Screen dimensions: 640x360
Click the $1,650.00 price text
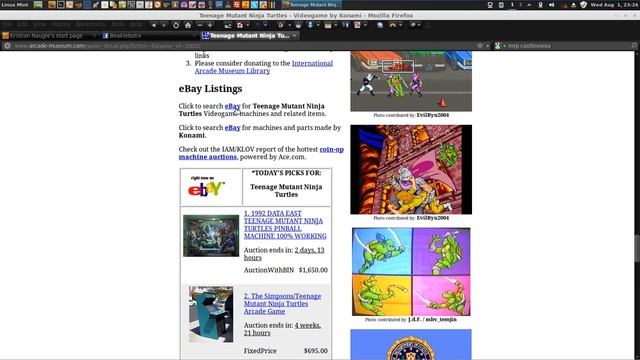click(x=313, y=270)
